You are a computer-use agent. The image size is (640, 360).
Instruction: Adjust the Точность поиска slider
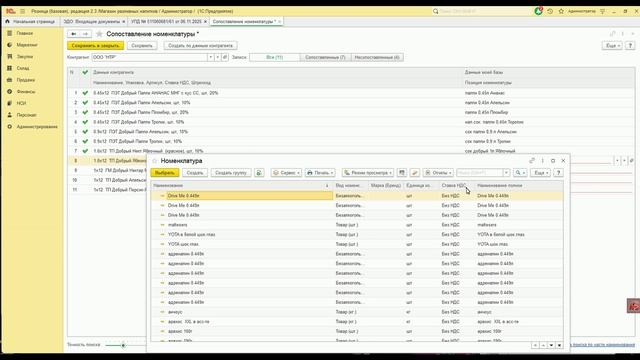coord(123,345)
